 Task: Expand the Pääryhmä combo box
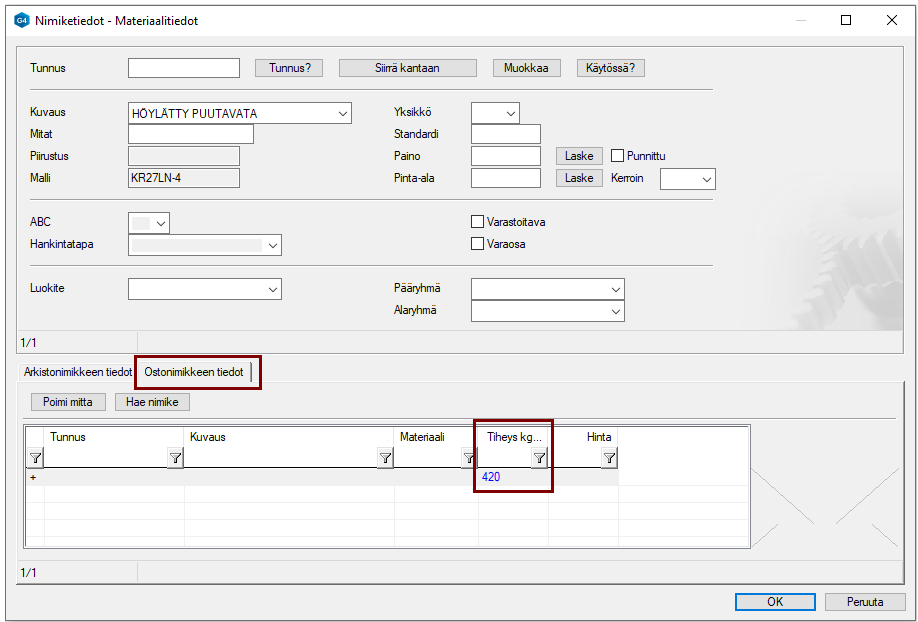[x=615, y=289]
